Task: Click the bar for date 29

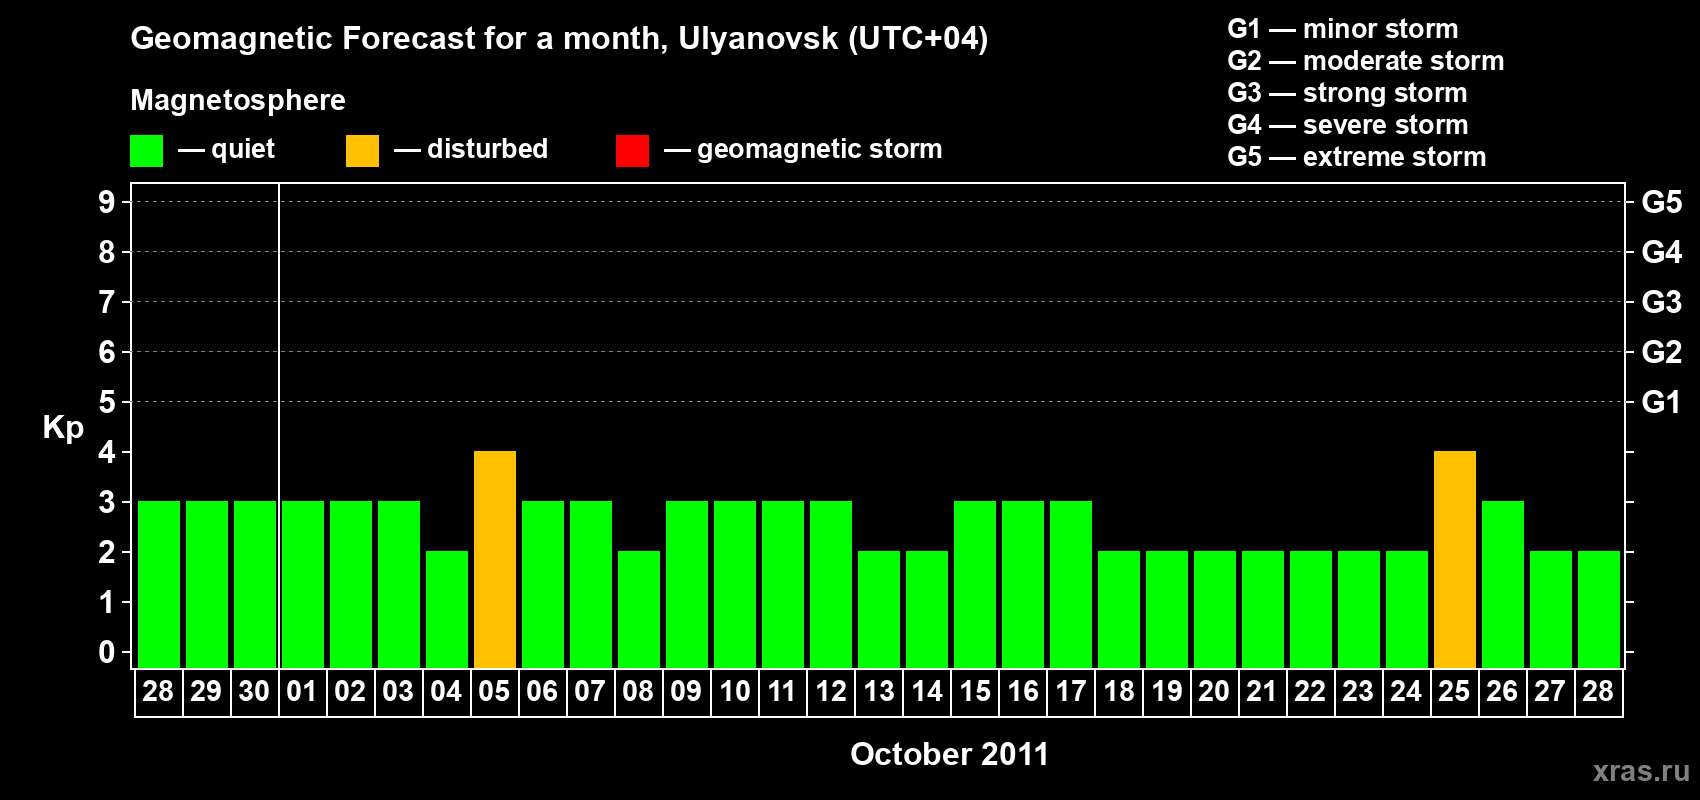Action: point(207,585)
